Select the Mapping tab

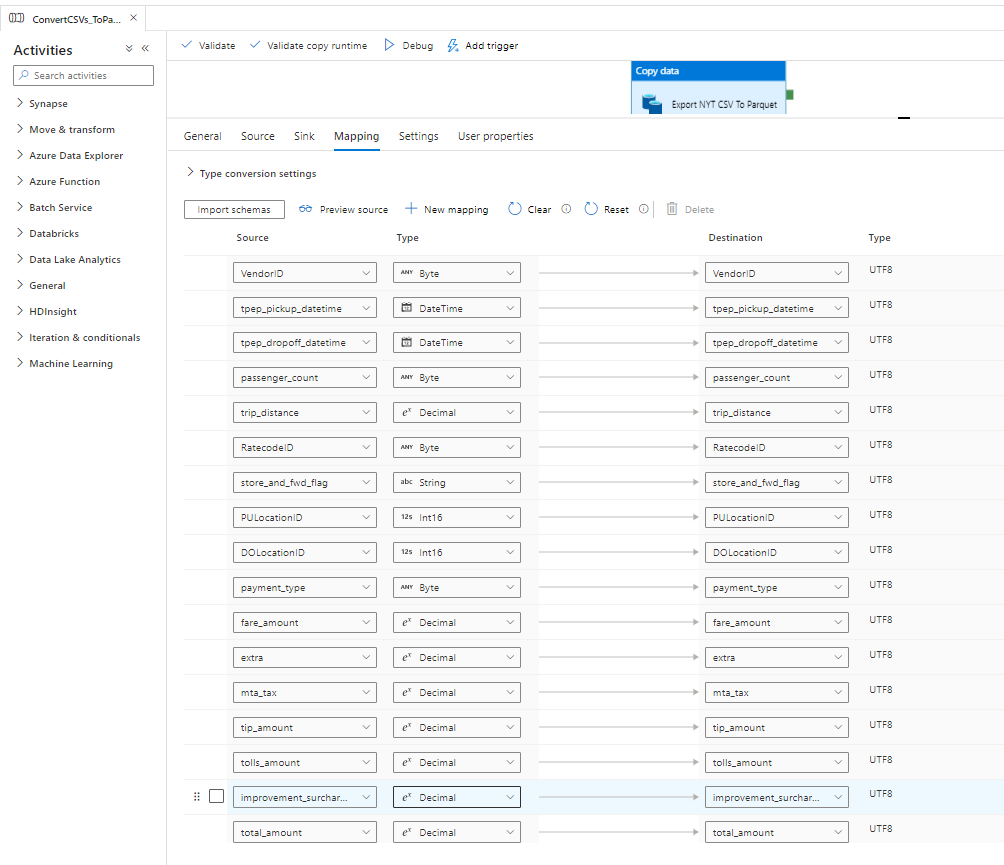tap(357, 136)
